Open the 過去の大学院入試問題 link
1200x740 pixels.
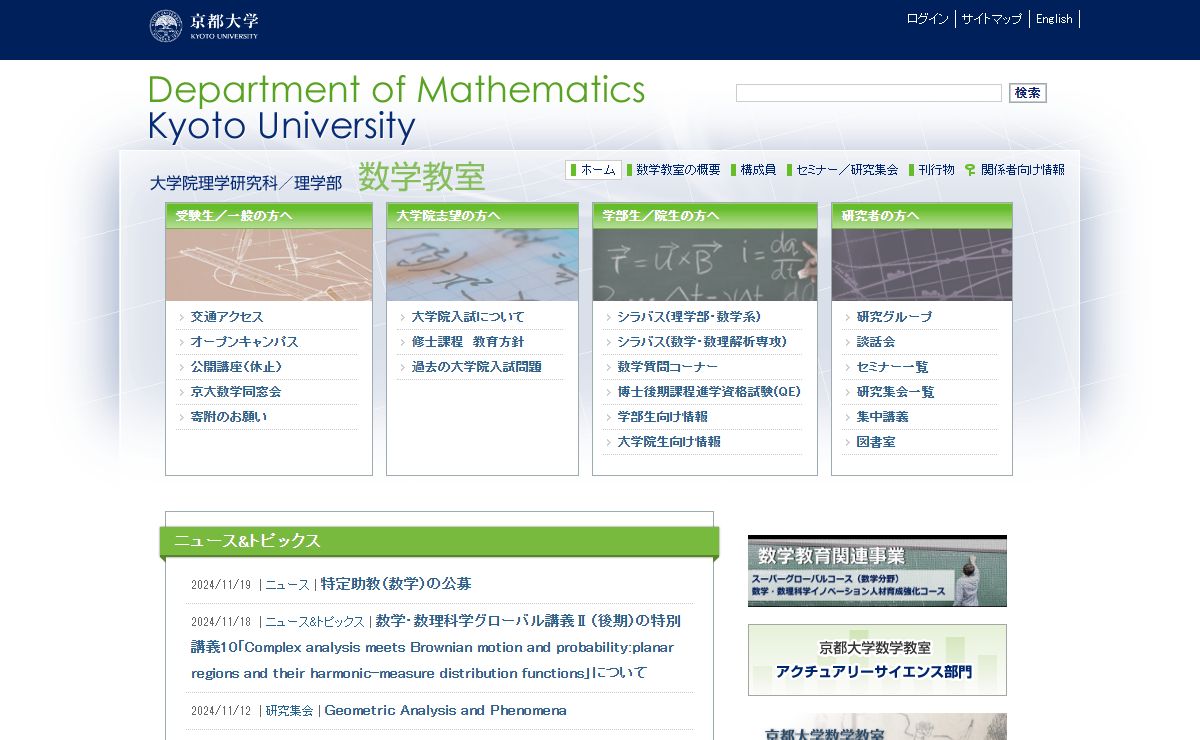tap(477, 367)
